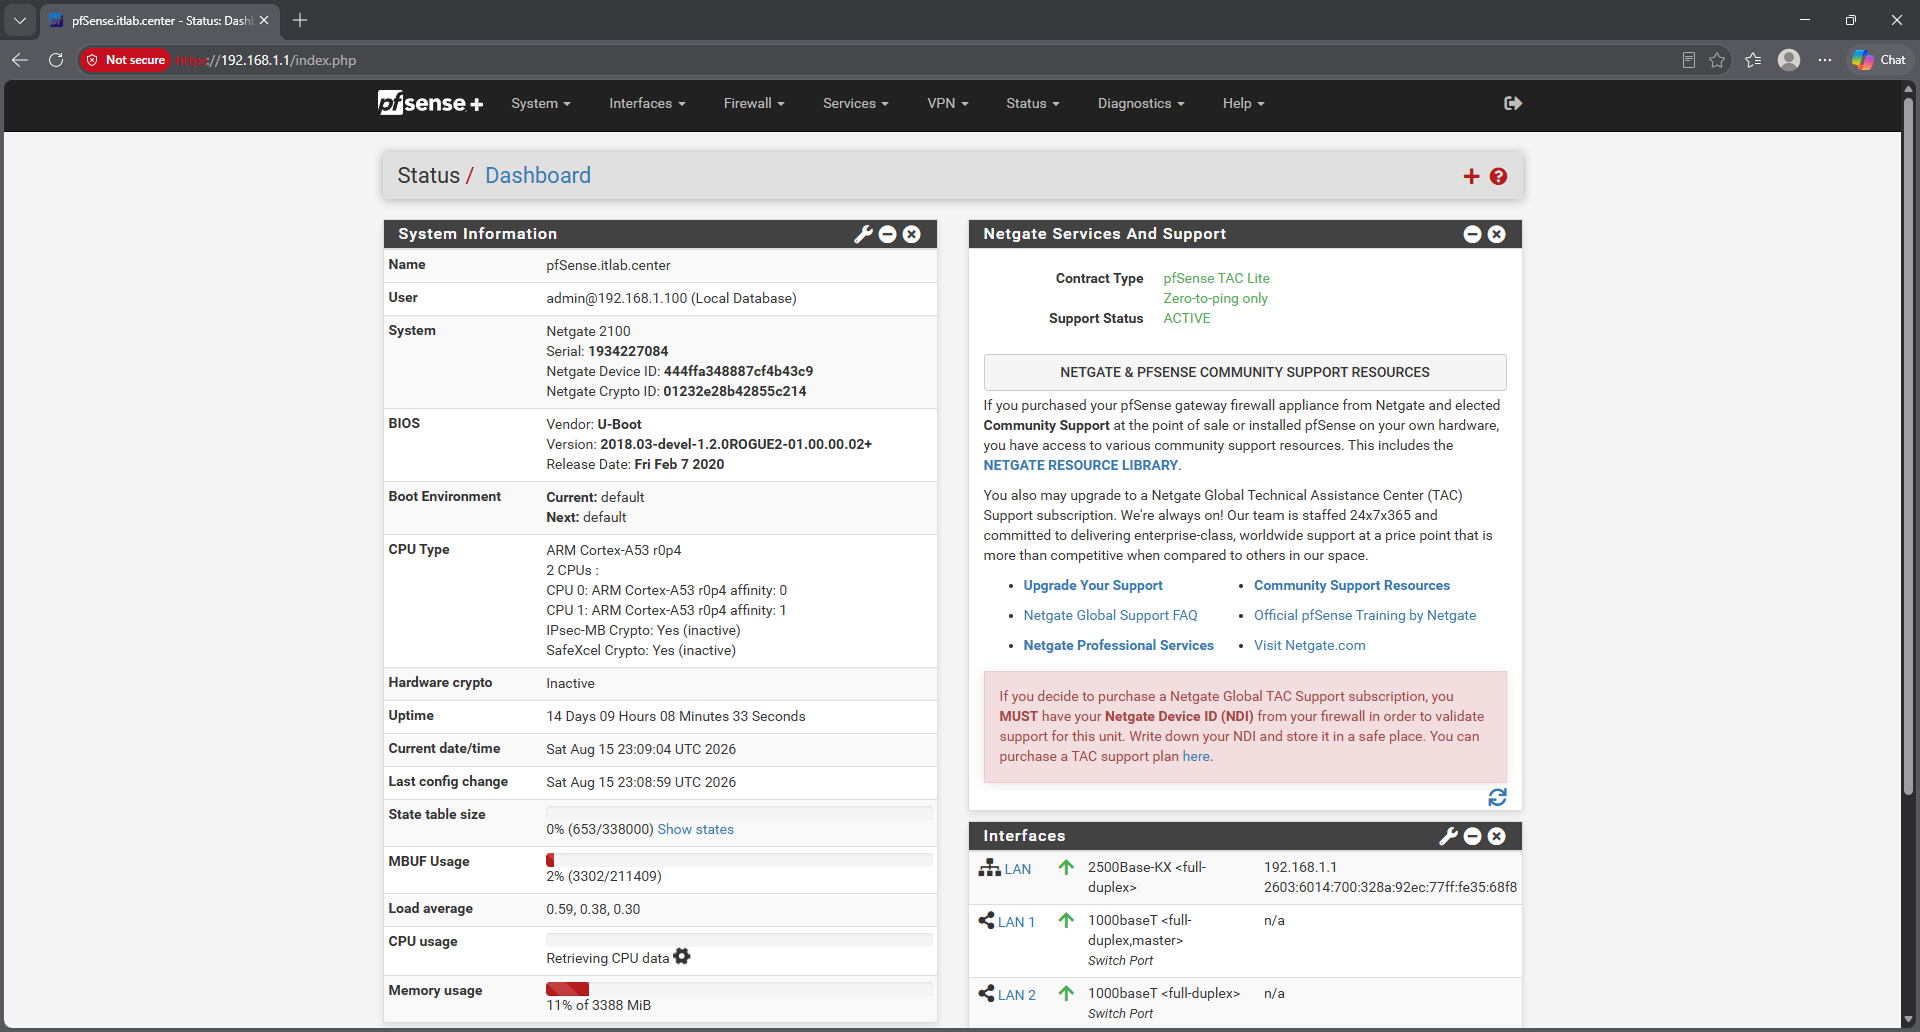Collapse the Interfaces widget

(x=1473, y=836)
